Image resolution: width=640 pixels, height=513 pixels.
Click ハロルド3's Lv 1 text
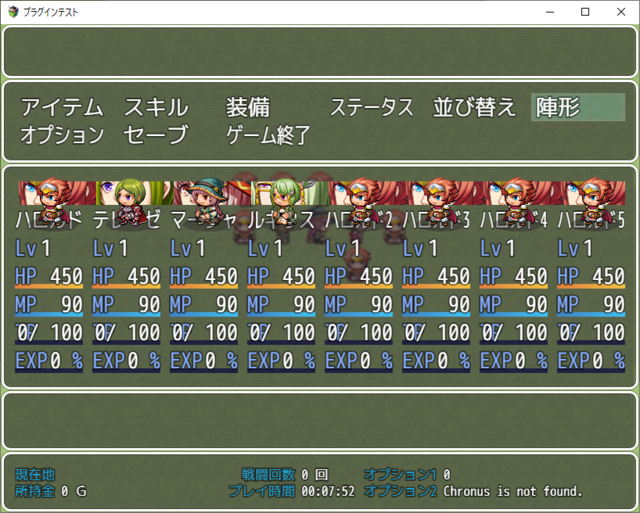pyautogui.click(x=420, y=249)
